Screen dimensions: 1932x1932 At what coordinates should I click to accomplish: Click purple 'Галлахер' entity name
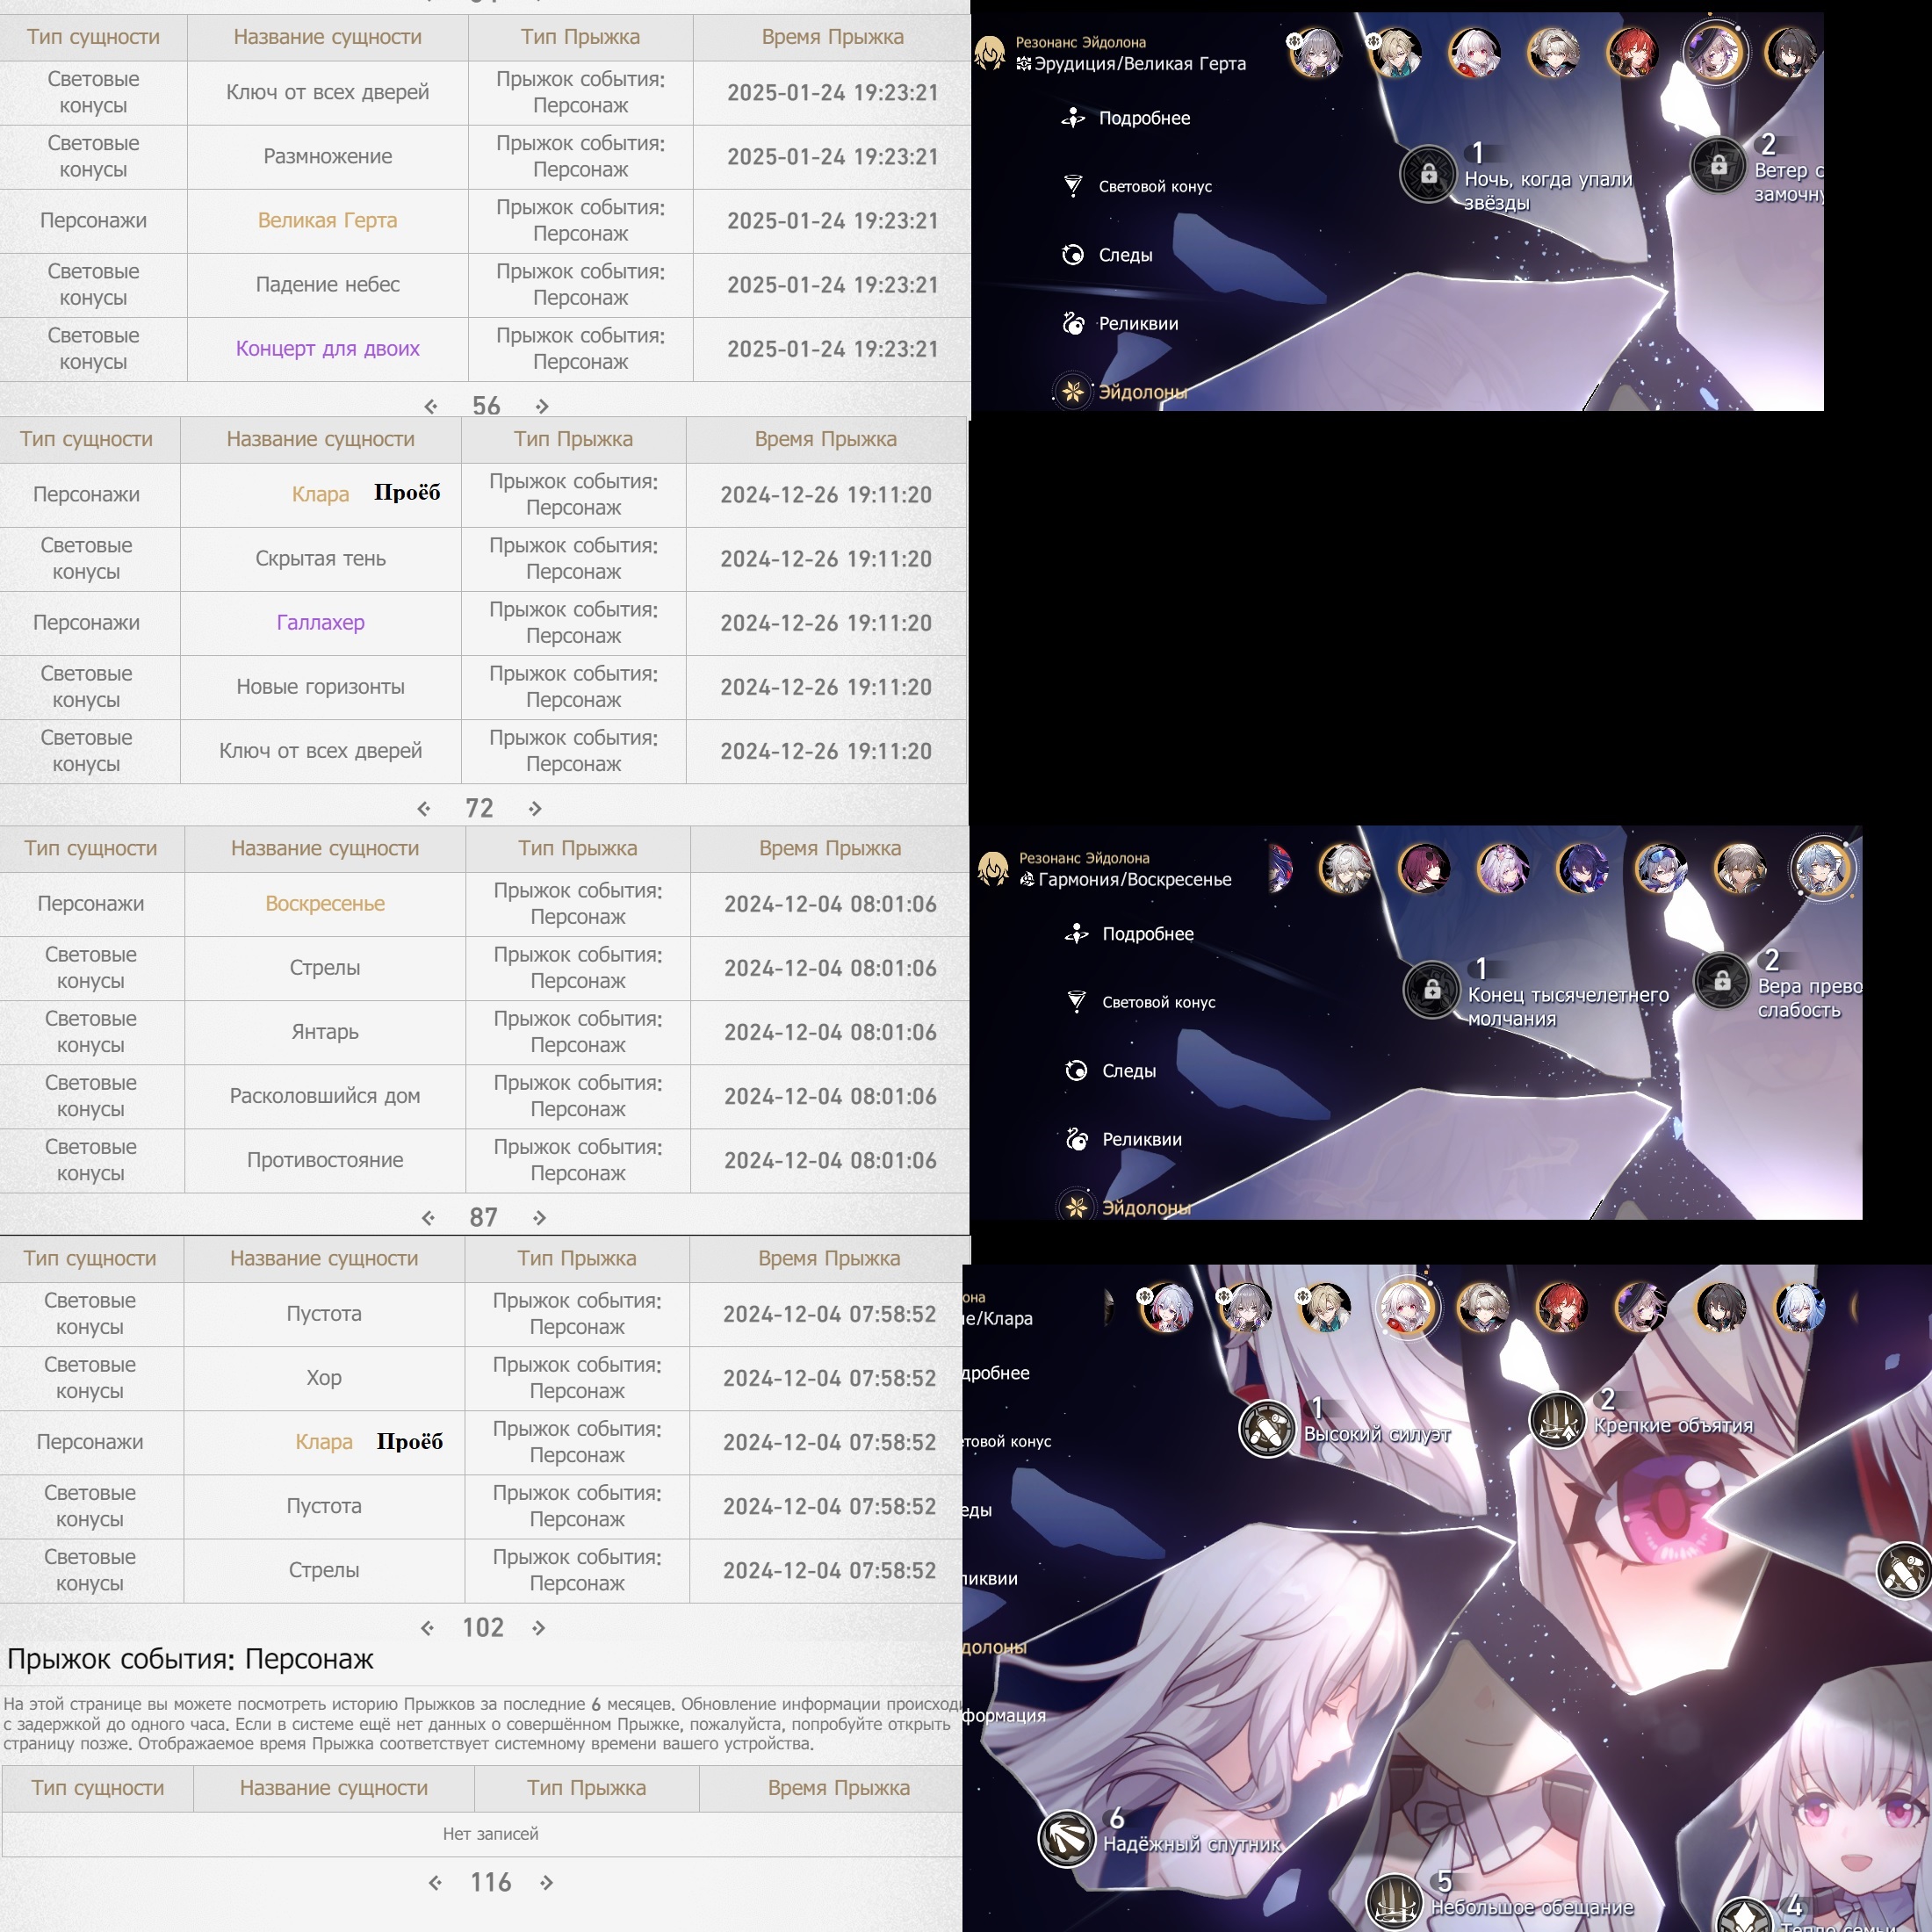tap(320, 622)
